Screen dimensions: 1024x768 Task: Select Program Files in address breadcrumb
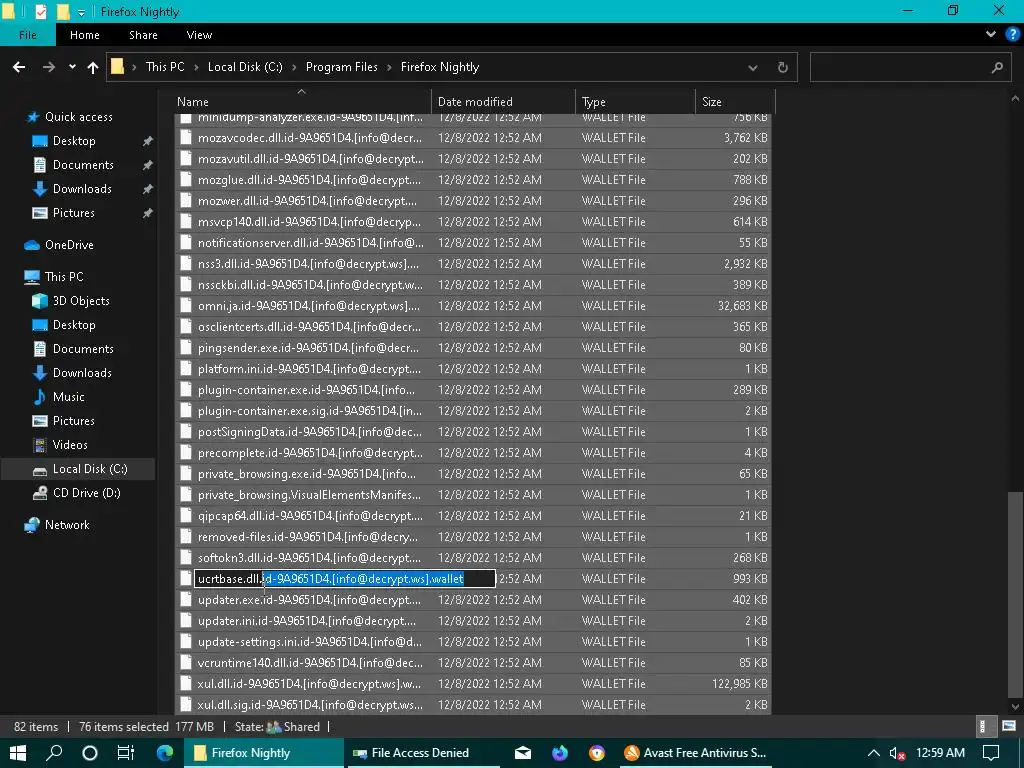tap(342, 67)
